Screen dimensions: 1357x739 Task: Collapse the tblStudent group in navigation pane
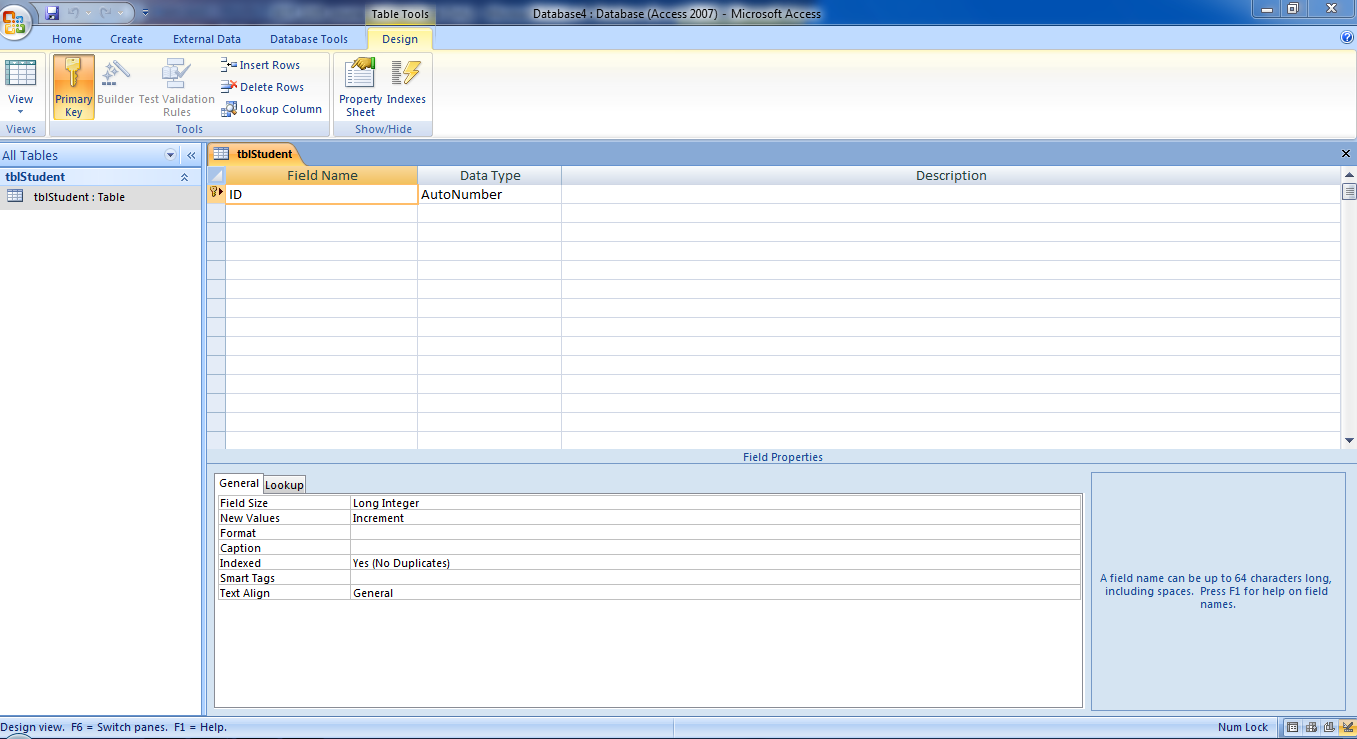tap(183, 176)
